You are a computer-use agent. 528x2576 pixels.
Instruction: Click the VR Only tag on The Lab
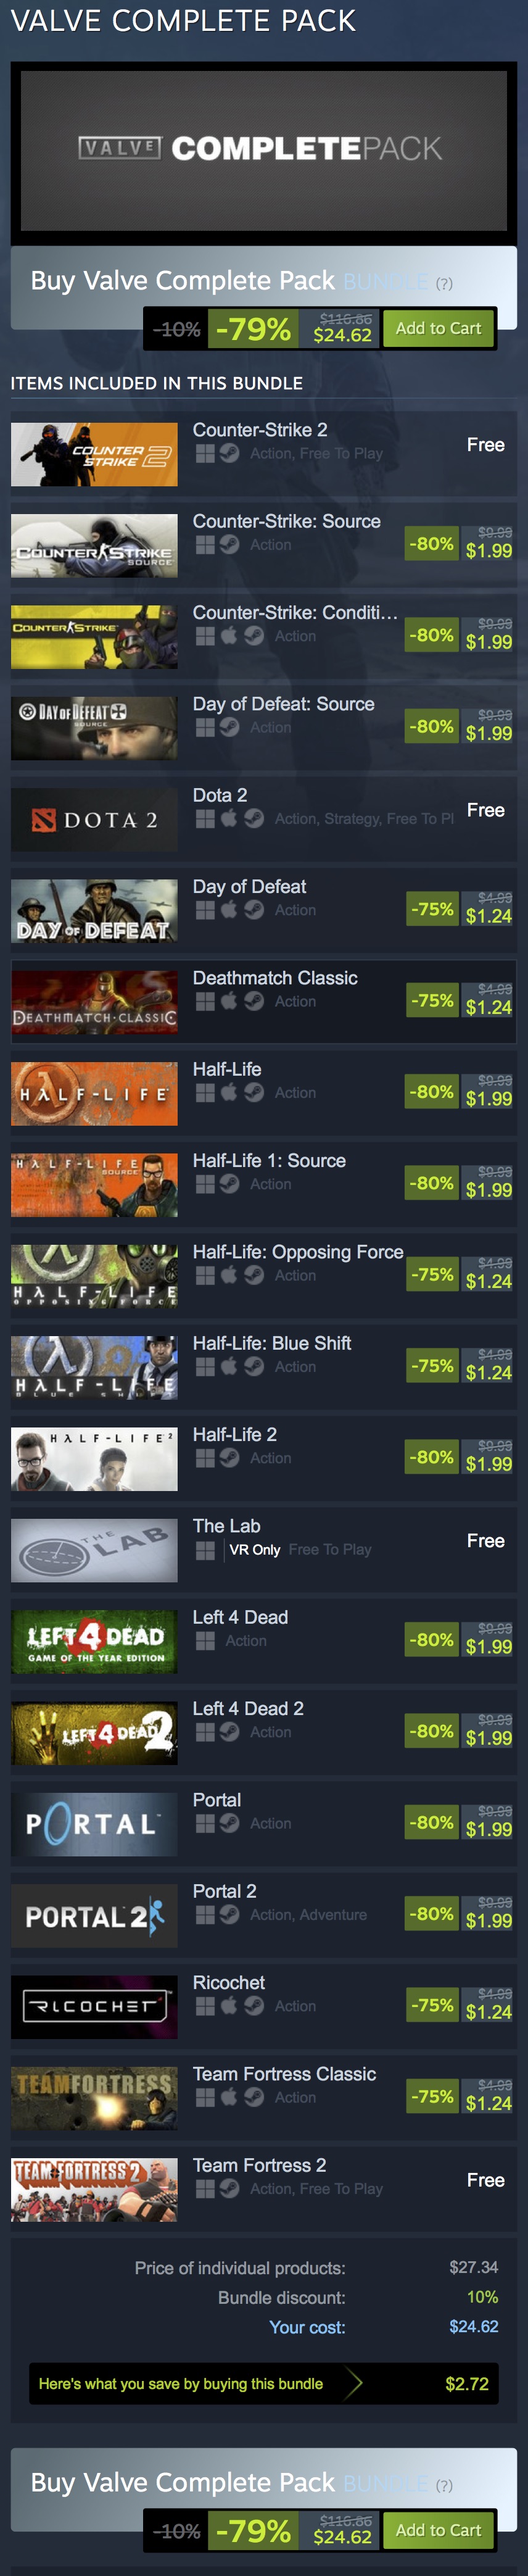(254, 1549)
